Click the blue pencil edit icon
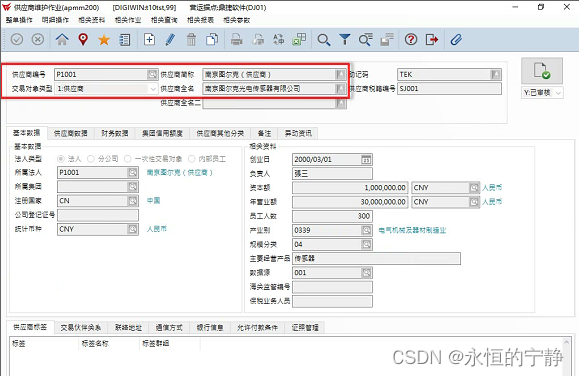The image size is (579, 376). (x=170, y=39)
